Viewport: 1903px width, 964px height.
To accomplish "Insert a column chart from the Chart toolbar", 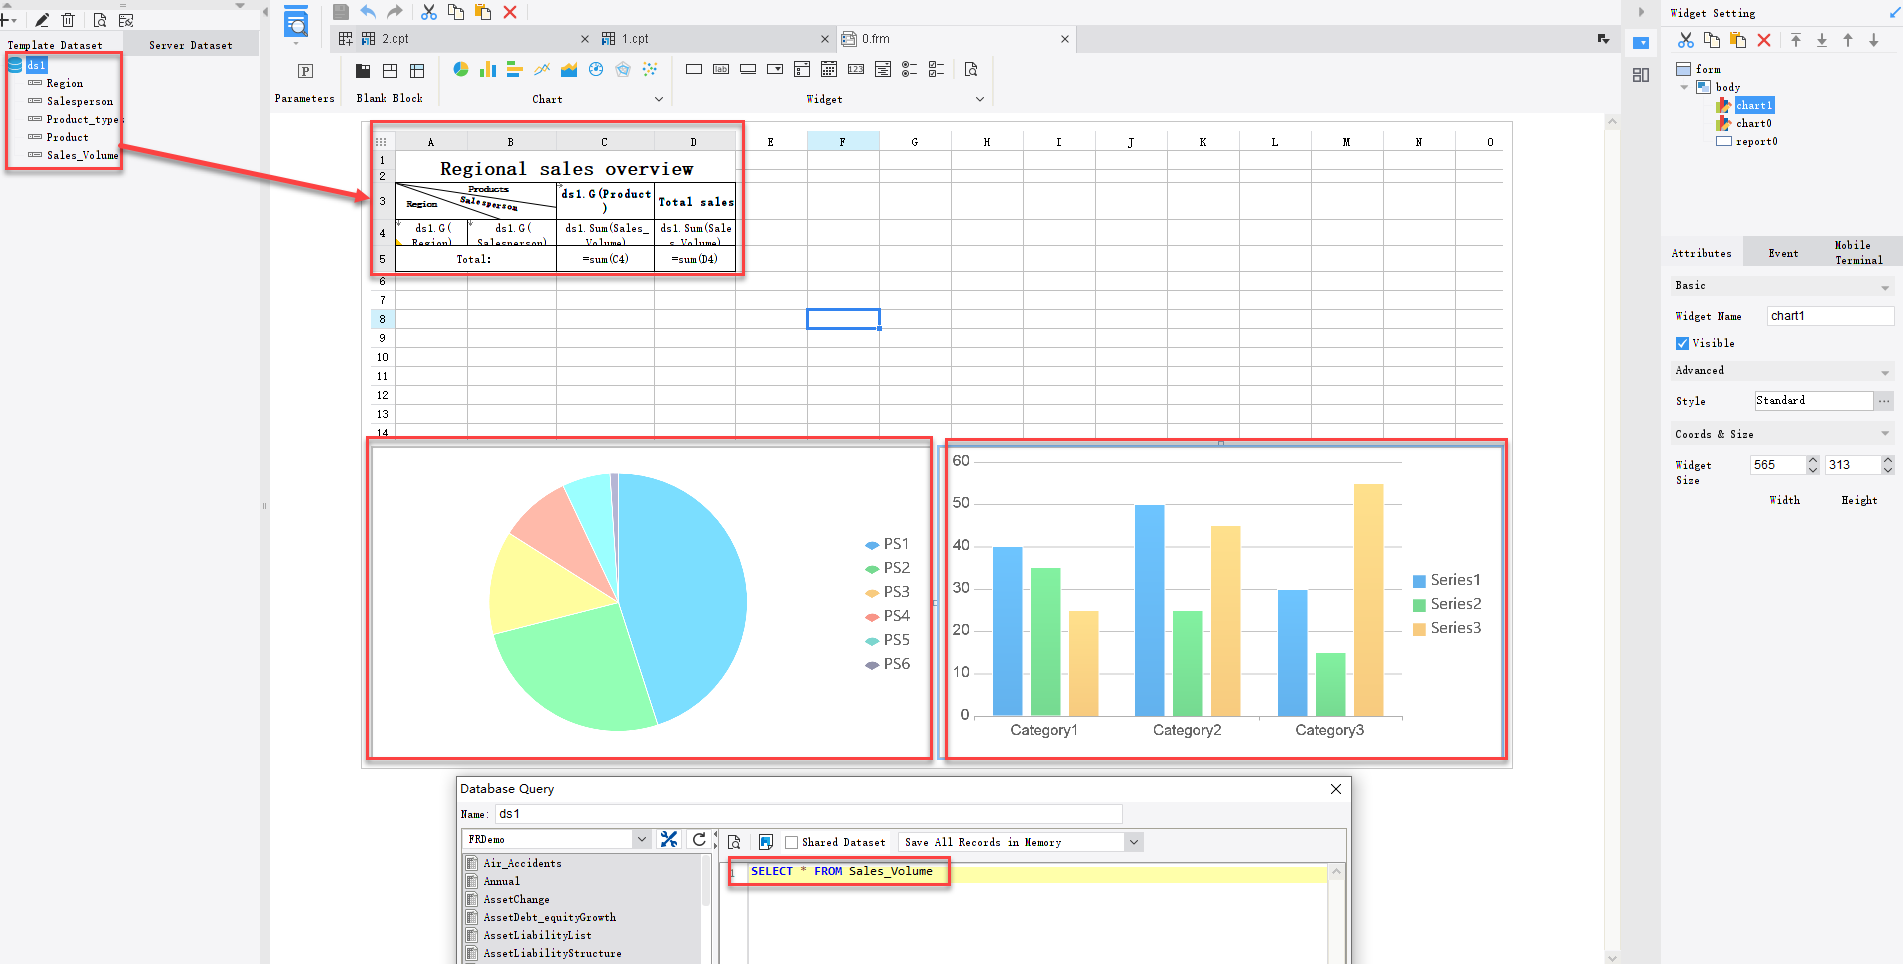I will 487,69.
